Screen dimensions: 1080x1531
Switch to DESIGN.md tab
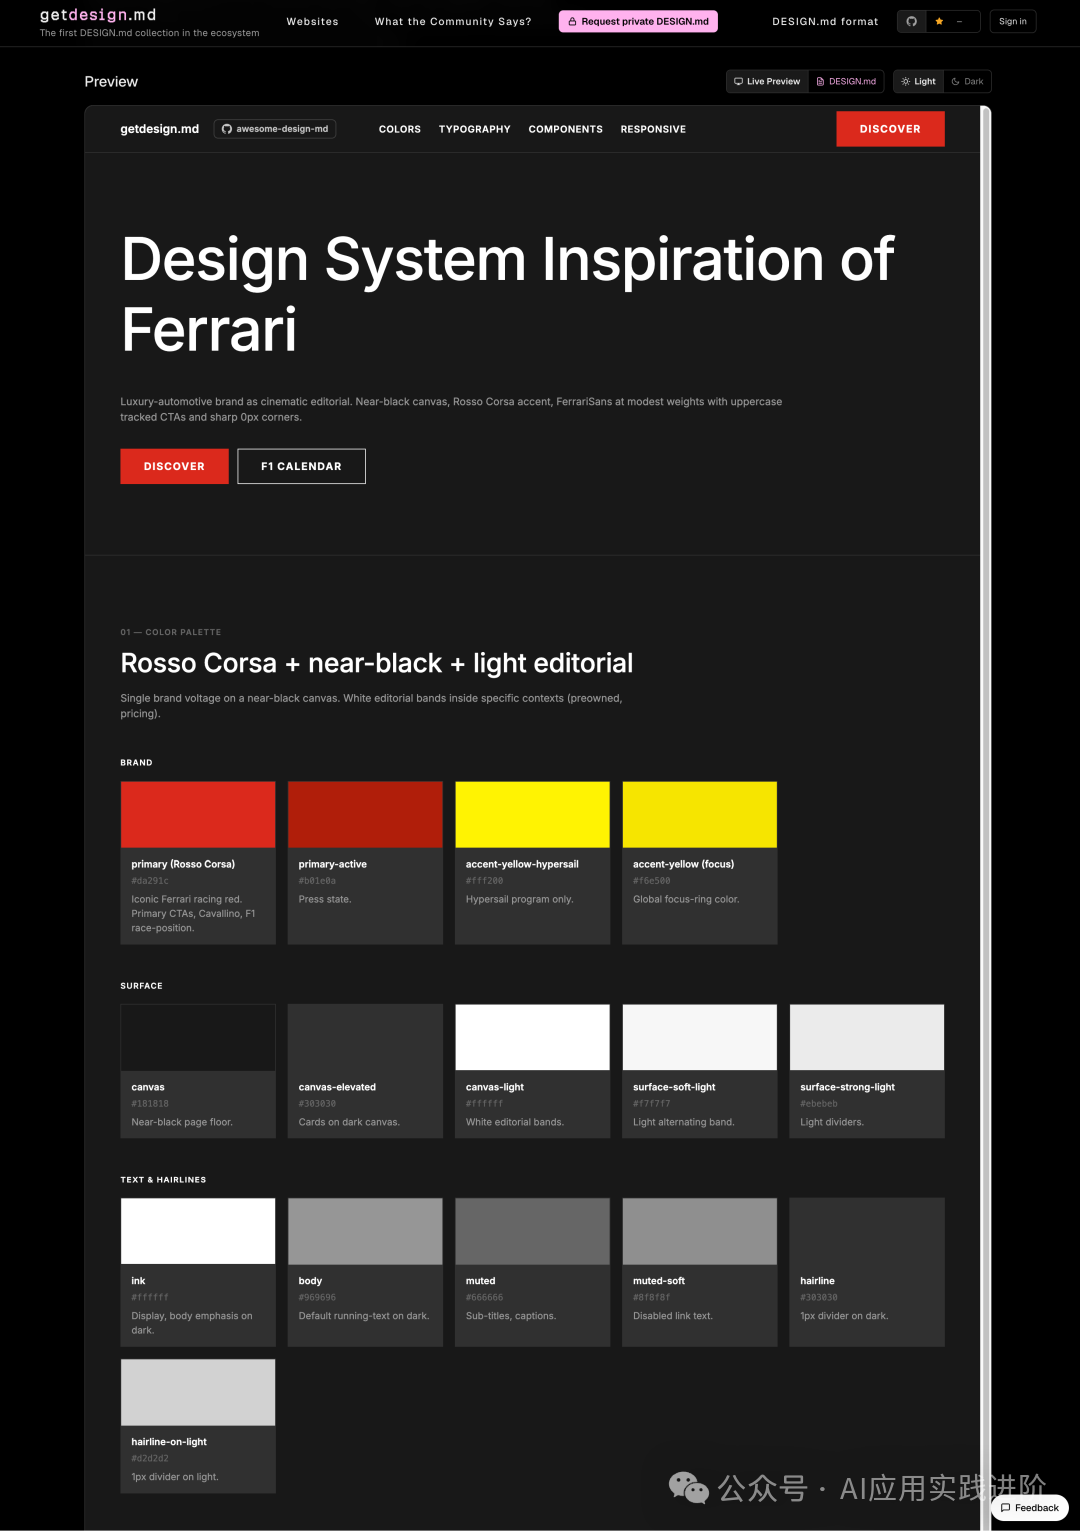[846, 81]
